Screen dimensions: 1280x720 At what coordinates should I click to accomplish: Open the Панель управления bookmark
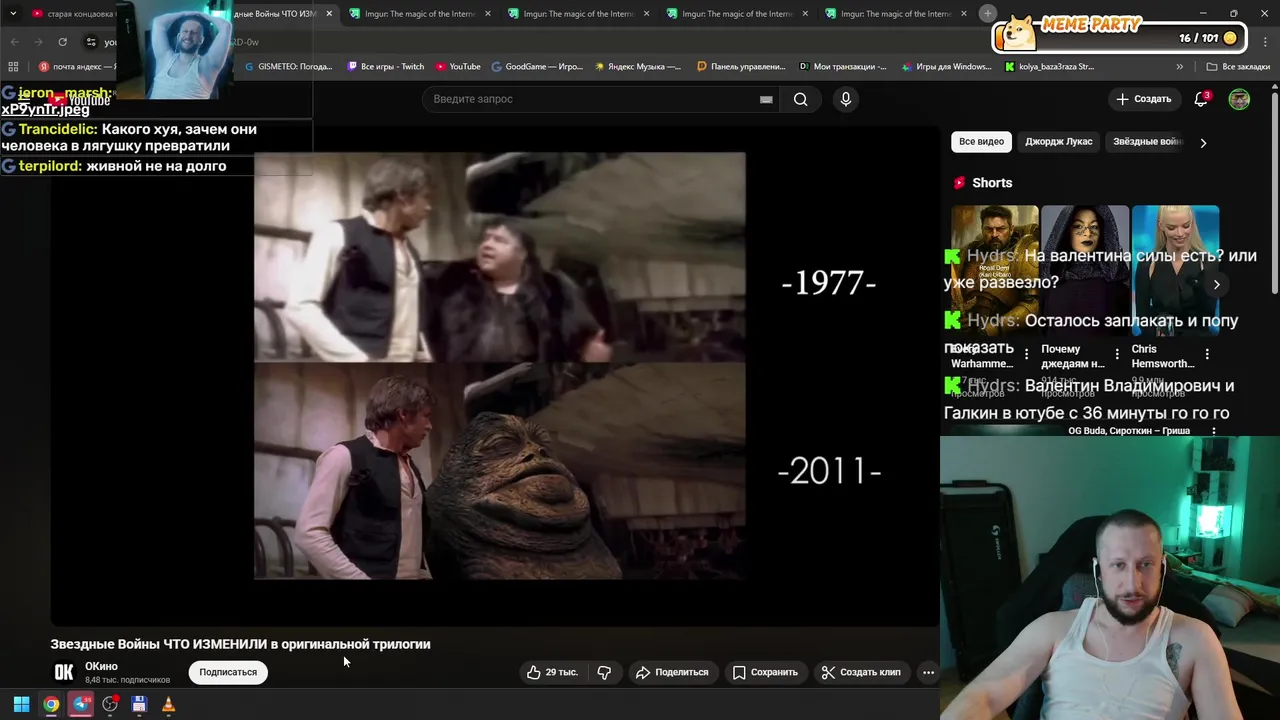741,67
